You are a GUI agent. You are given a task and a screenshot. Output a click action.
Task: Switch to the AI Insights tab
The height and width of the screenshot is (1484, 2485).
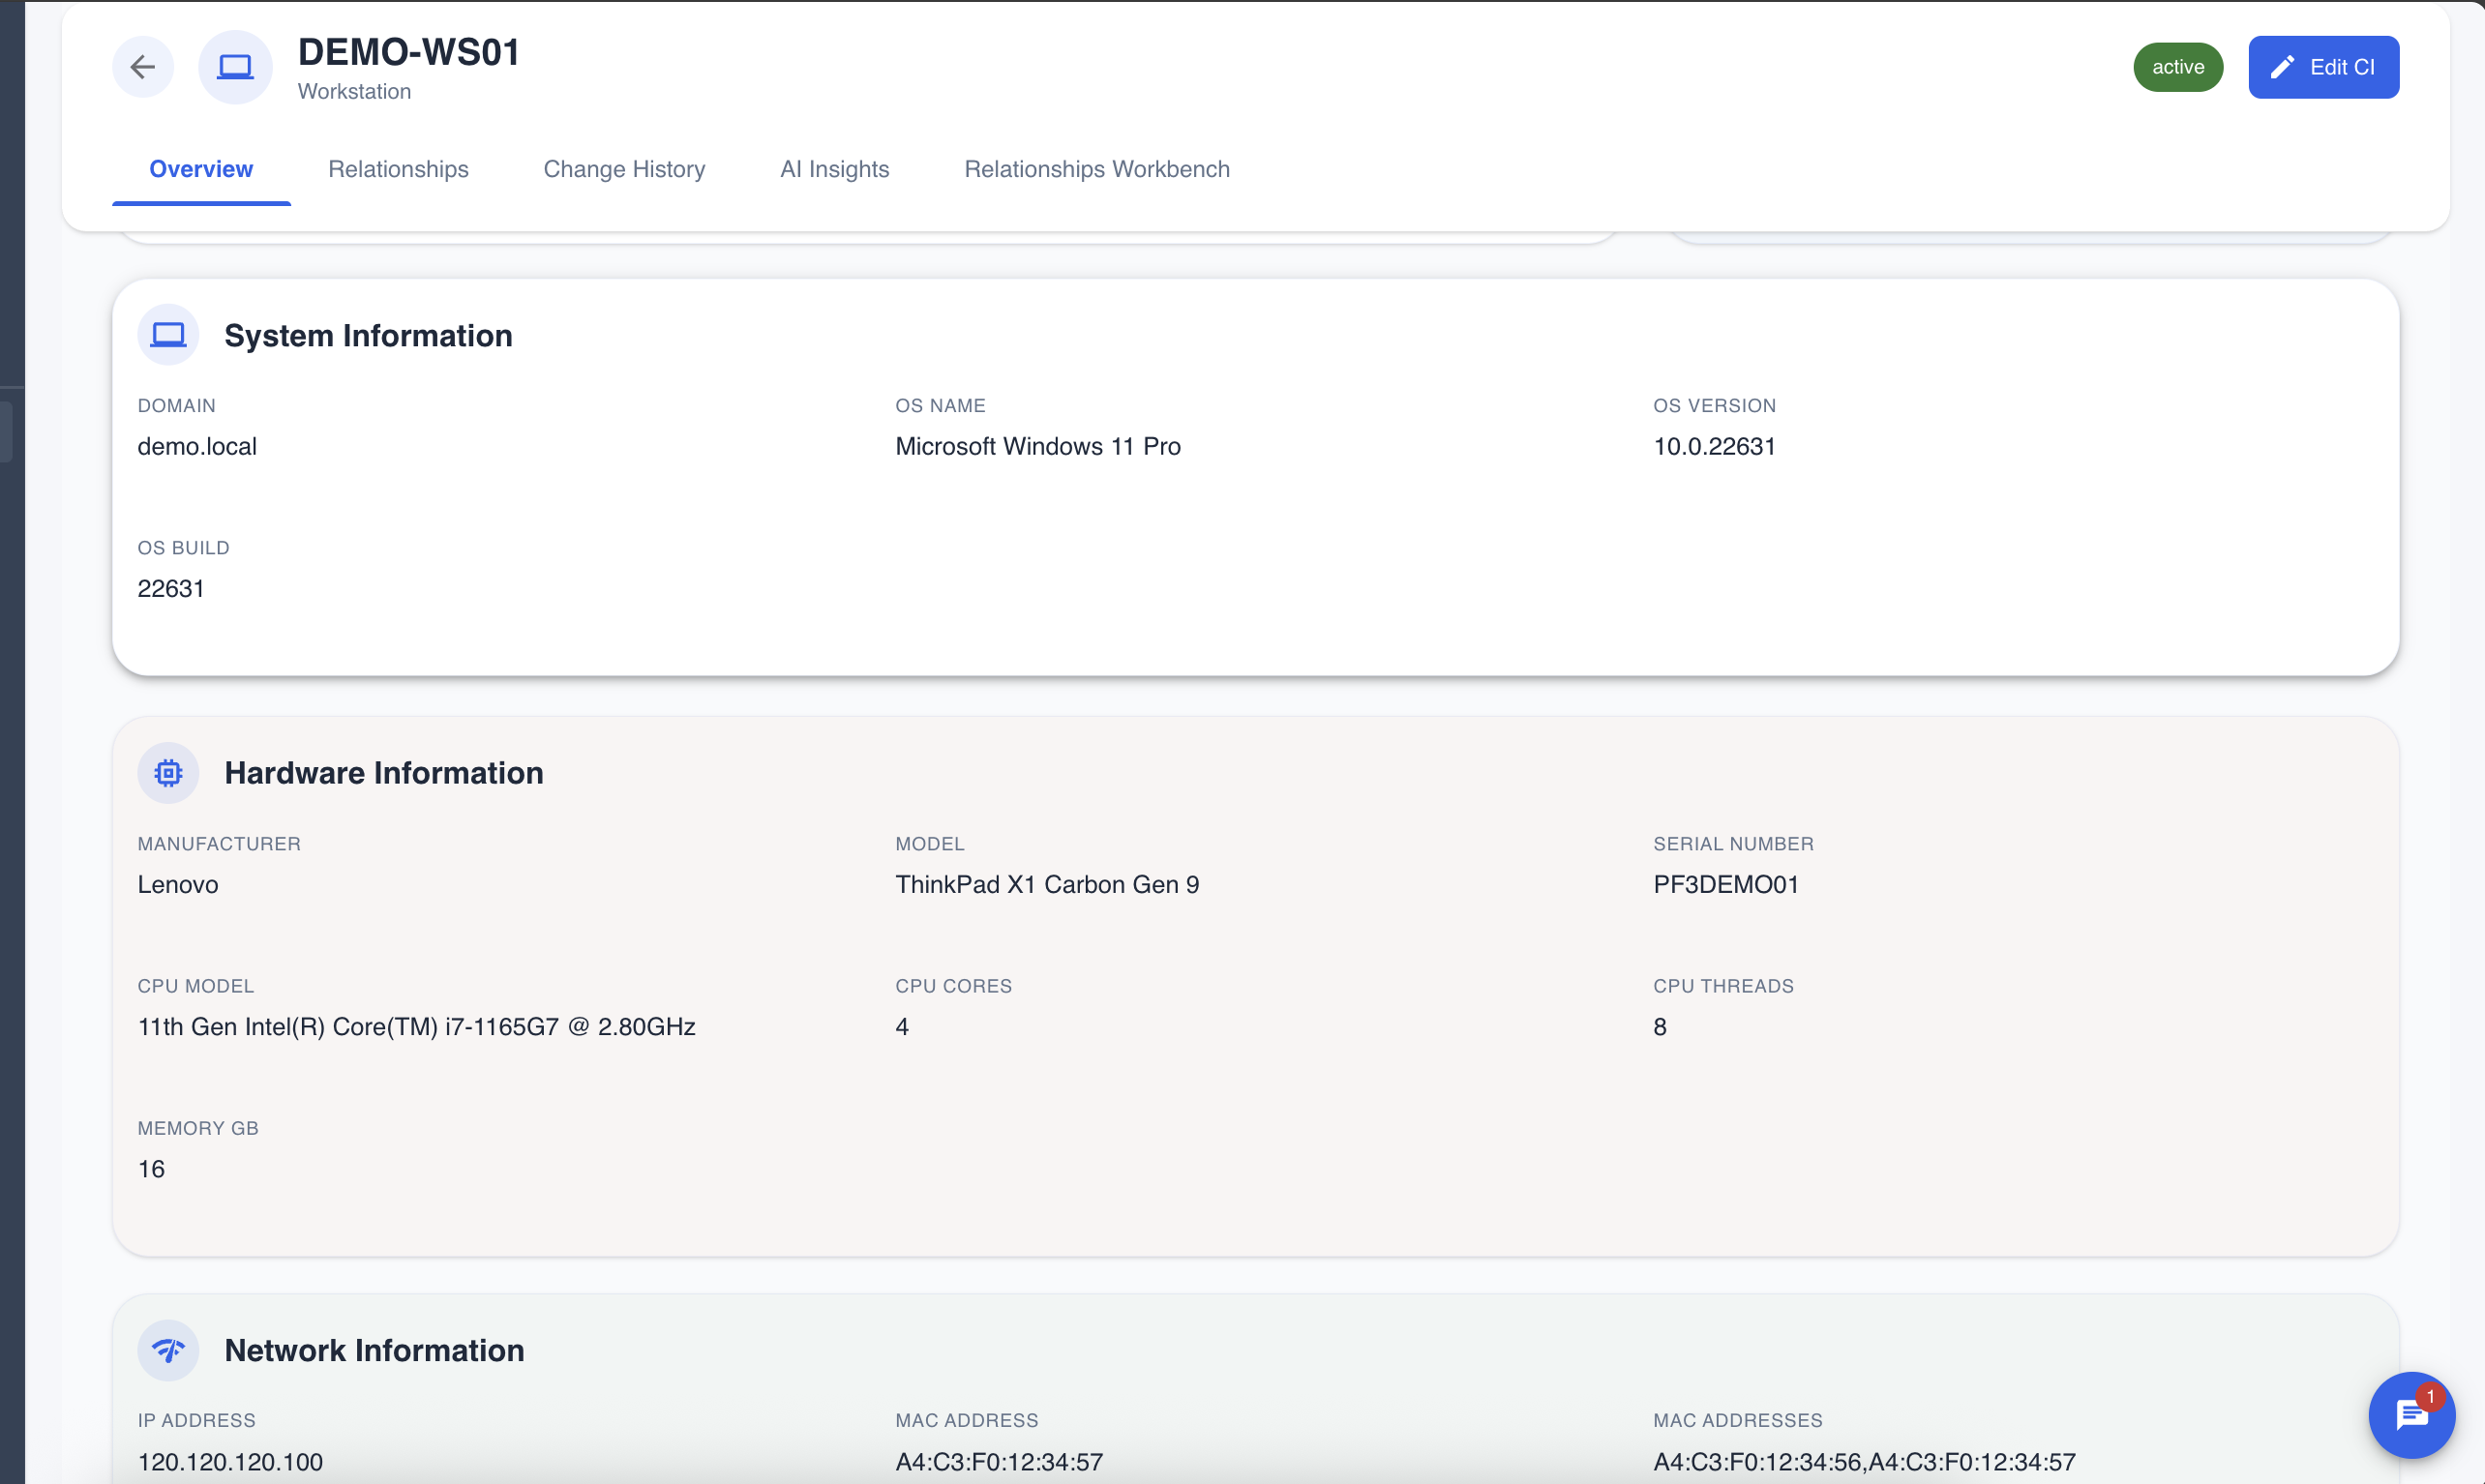(x=834, y=169)
